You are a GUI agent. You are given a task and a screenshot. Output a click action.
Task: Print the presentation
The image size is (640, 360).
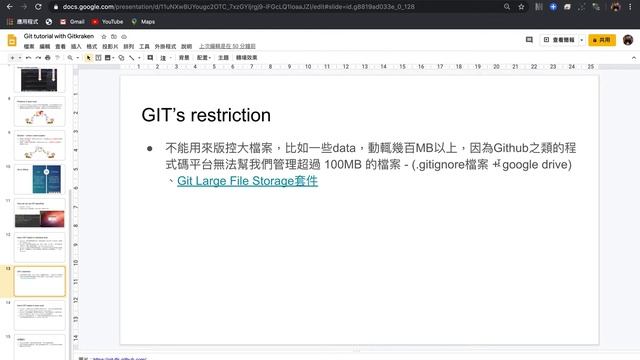[48, 58]
